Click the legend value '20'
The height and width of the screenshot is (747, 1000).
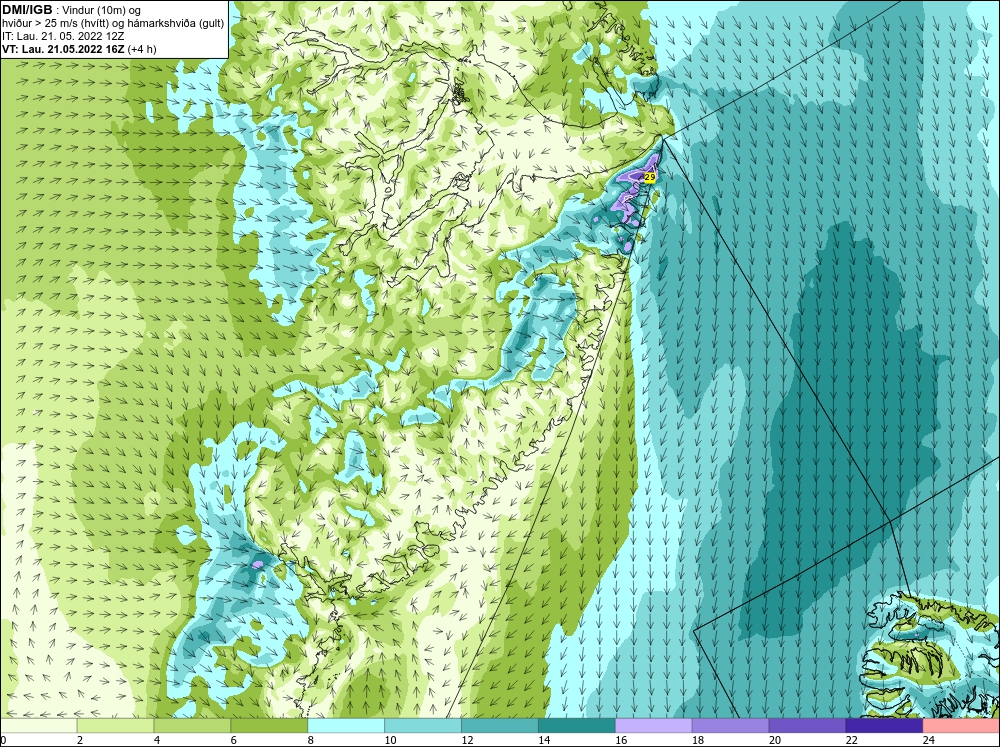775,740
